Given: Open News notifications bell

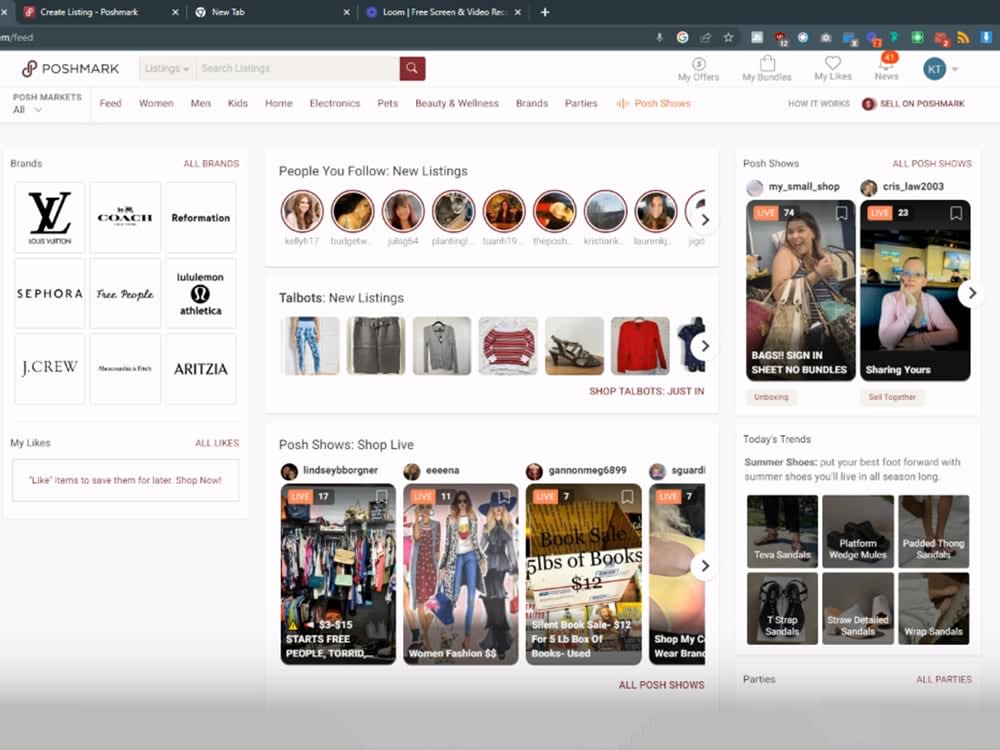Looking at the screenshot, I should coord(886,67).
